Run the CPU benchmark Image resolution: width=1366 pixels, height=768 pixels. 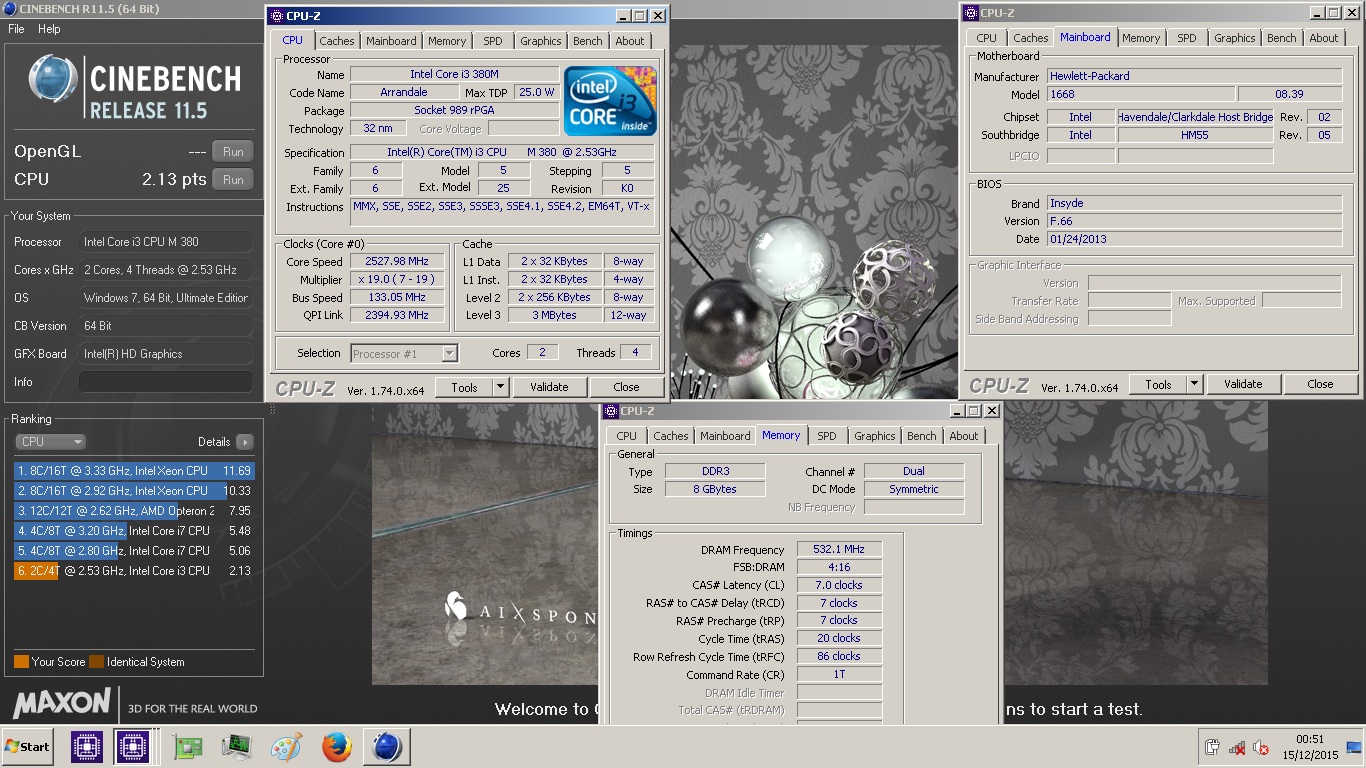233,180
